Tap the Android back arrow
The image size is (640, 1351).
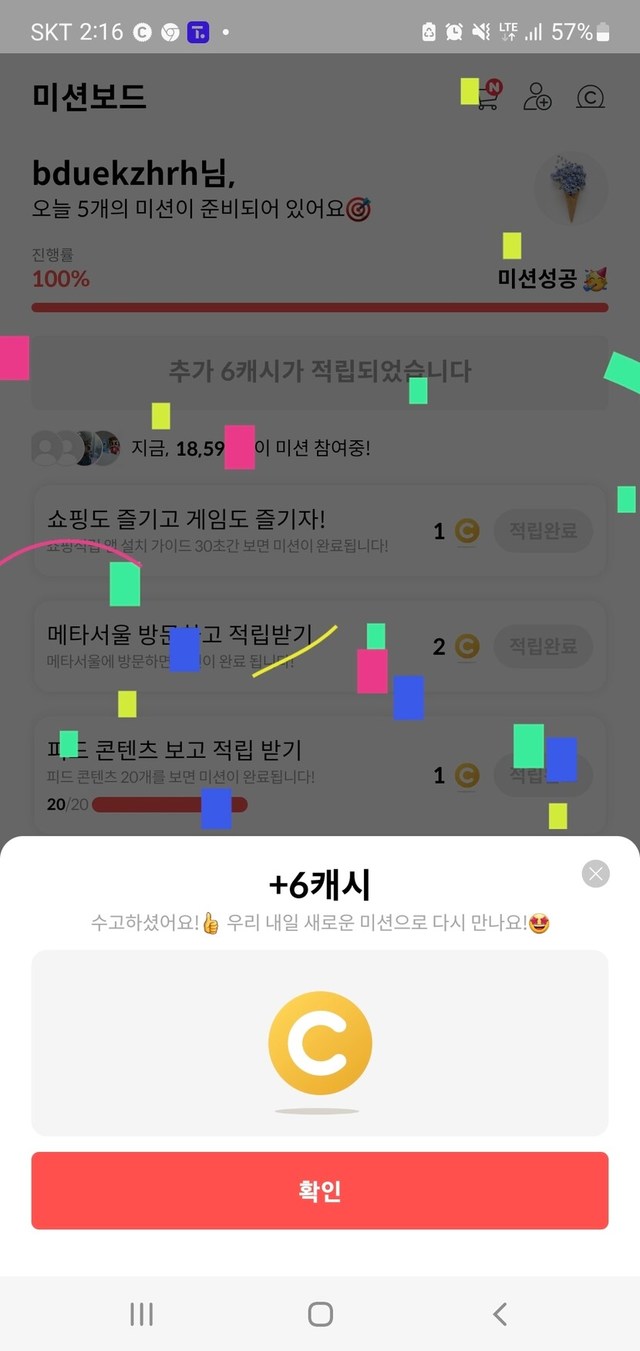point(500,1314)
